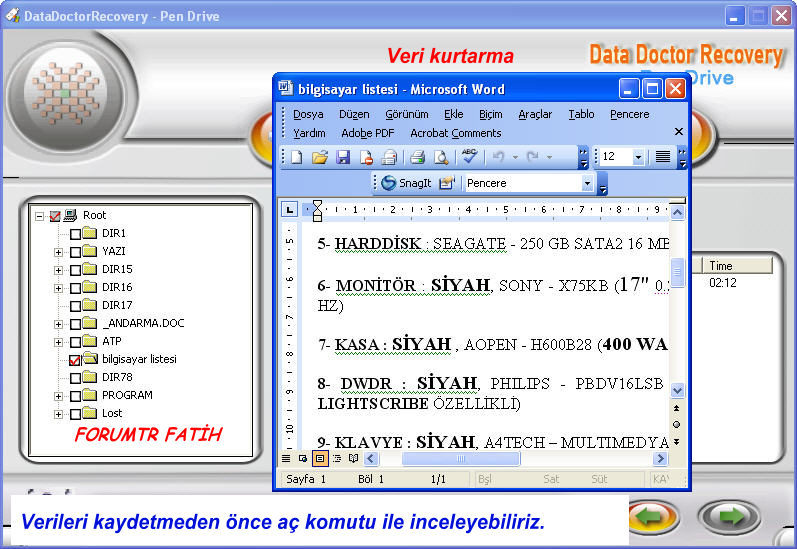The height and width of the screenshot is (549, 797).
Task: Click the Previous Page double-arrow icon
Action: click(677, 408)
